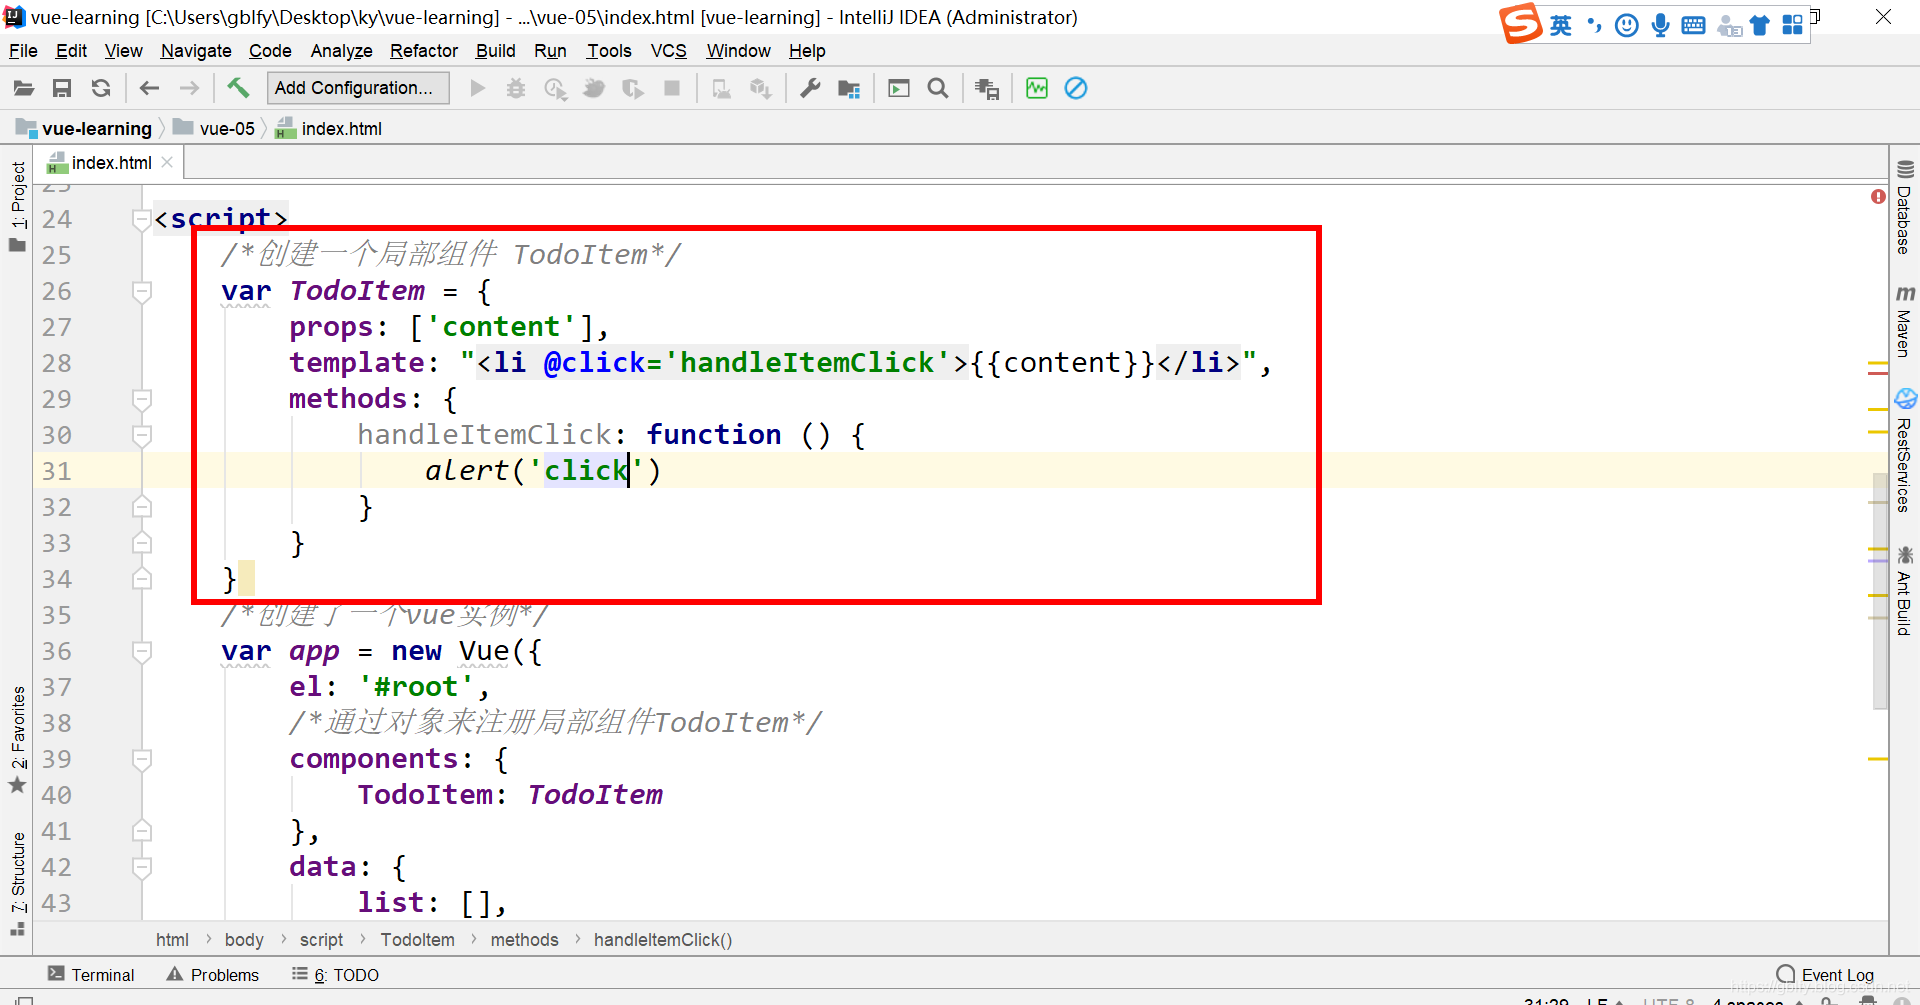The height and width of the screenshot is (1005, 1920).
Task: Open the Tools menu
Action: [x=609, y=51]
